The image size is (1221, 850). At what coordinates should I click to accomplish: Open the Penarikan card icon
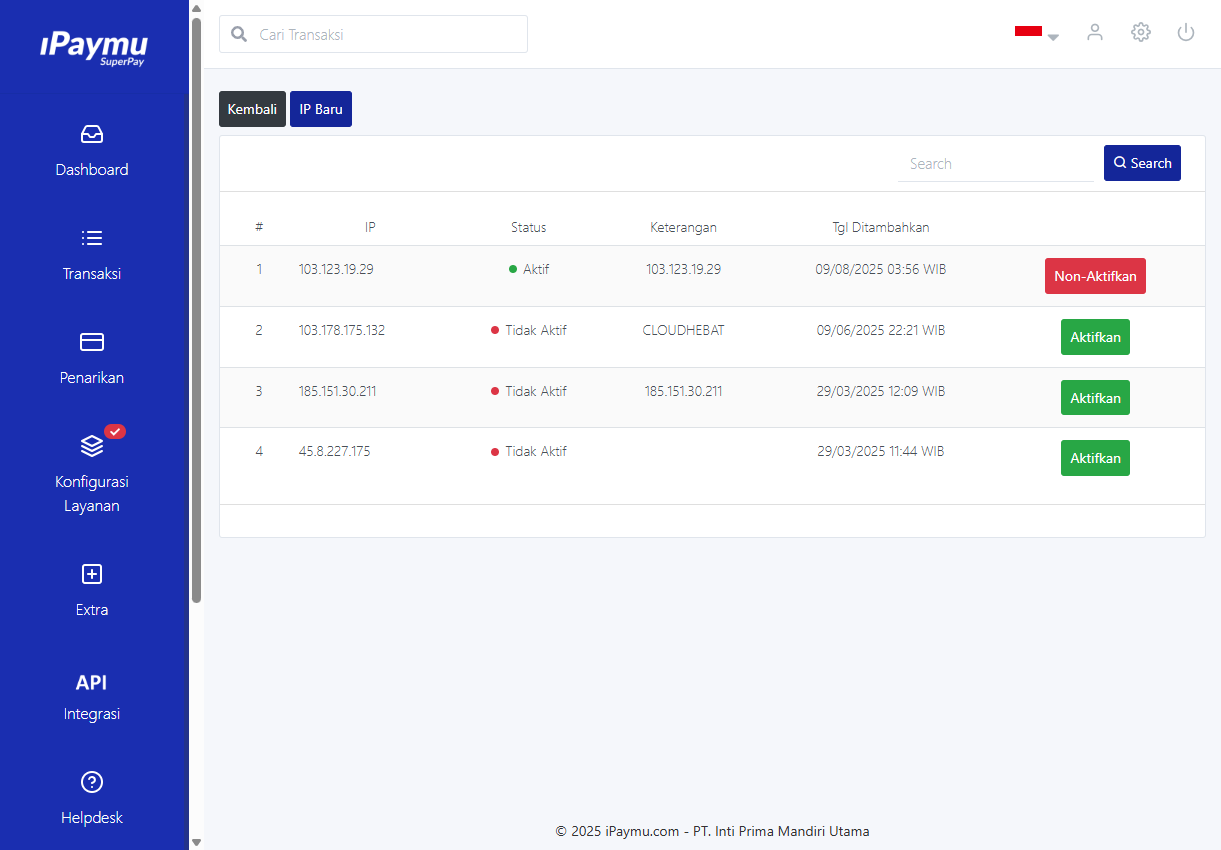[x=92, y=342]
